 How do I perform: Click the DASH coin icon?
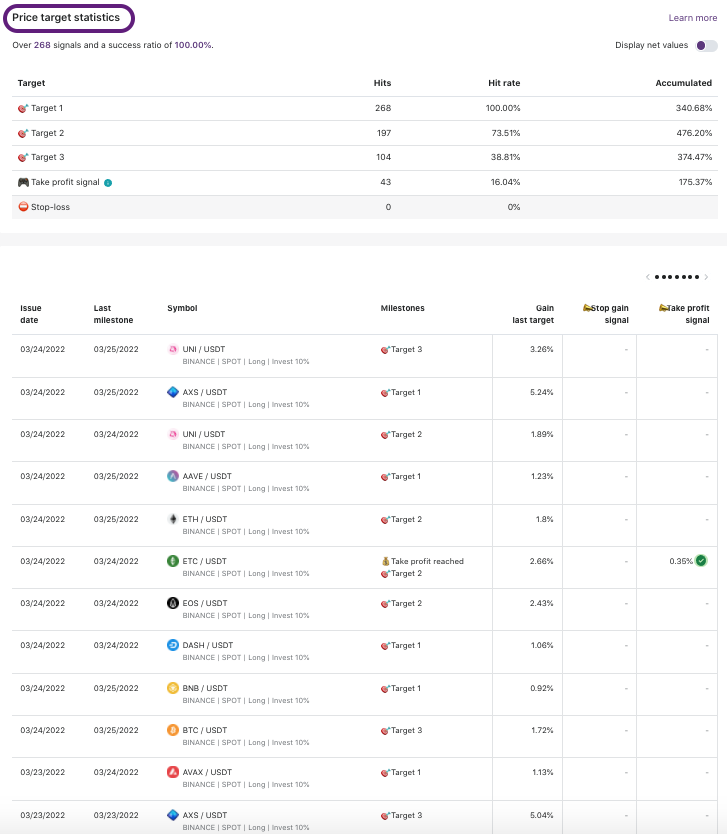point(173,645)
